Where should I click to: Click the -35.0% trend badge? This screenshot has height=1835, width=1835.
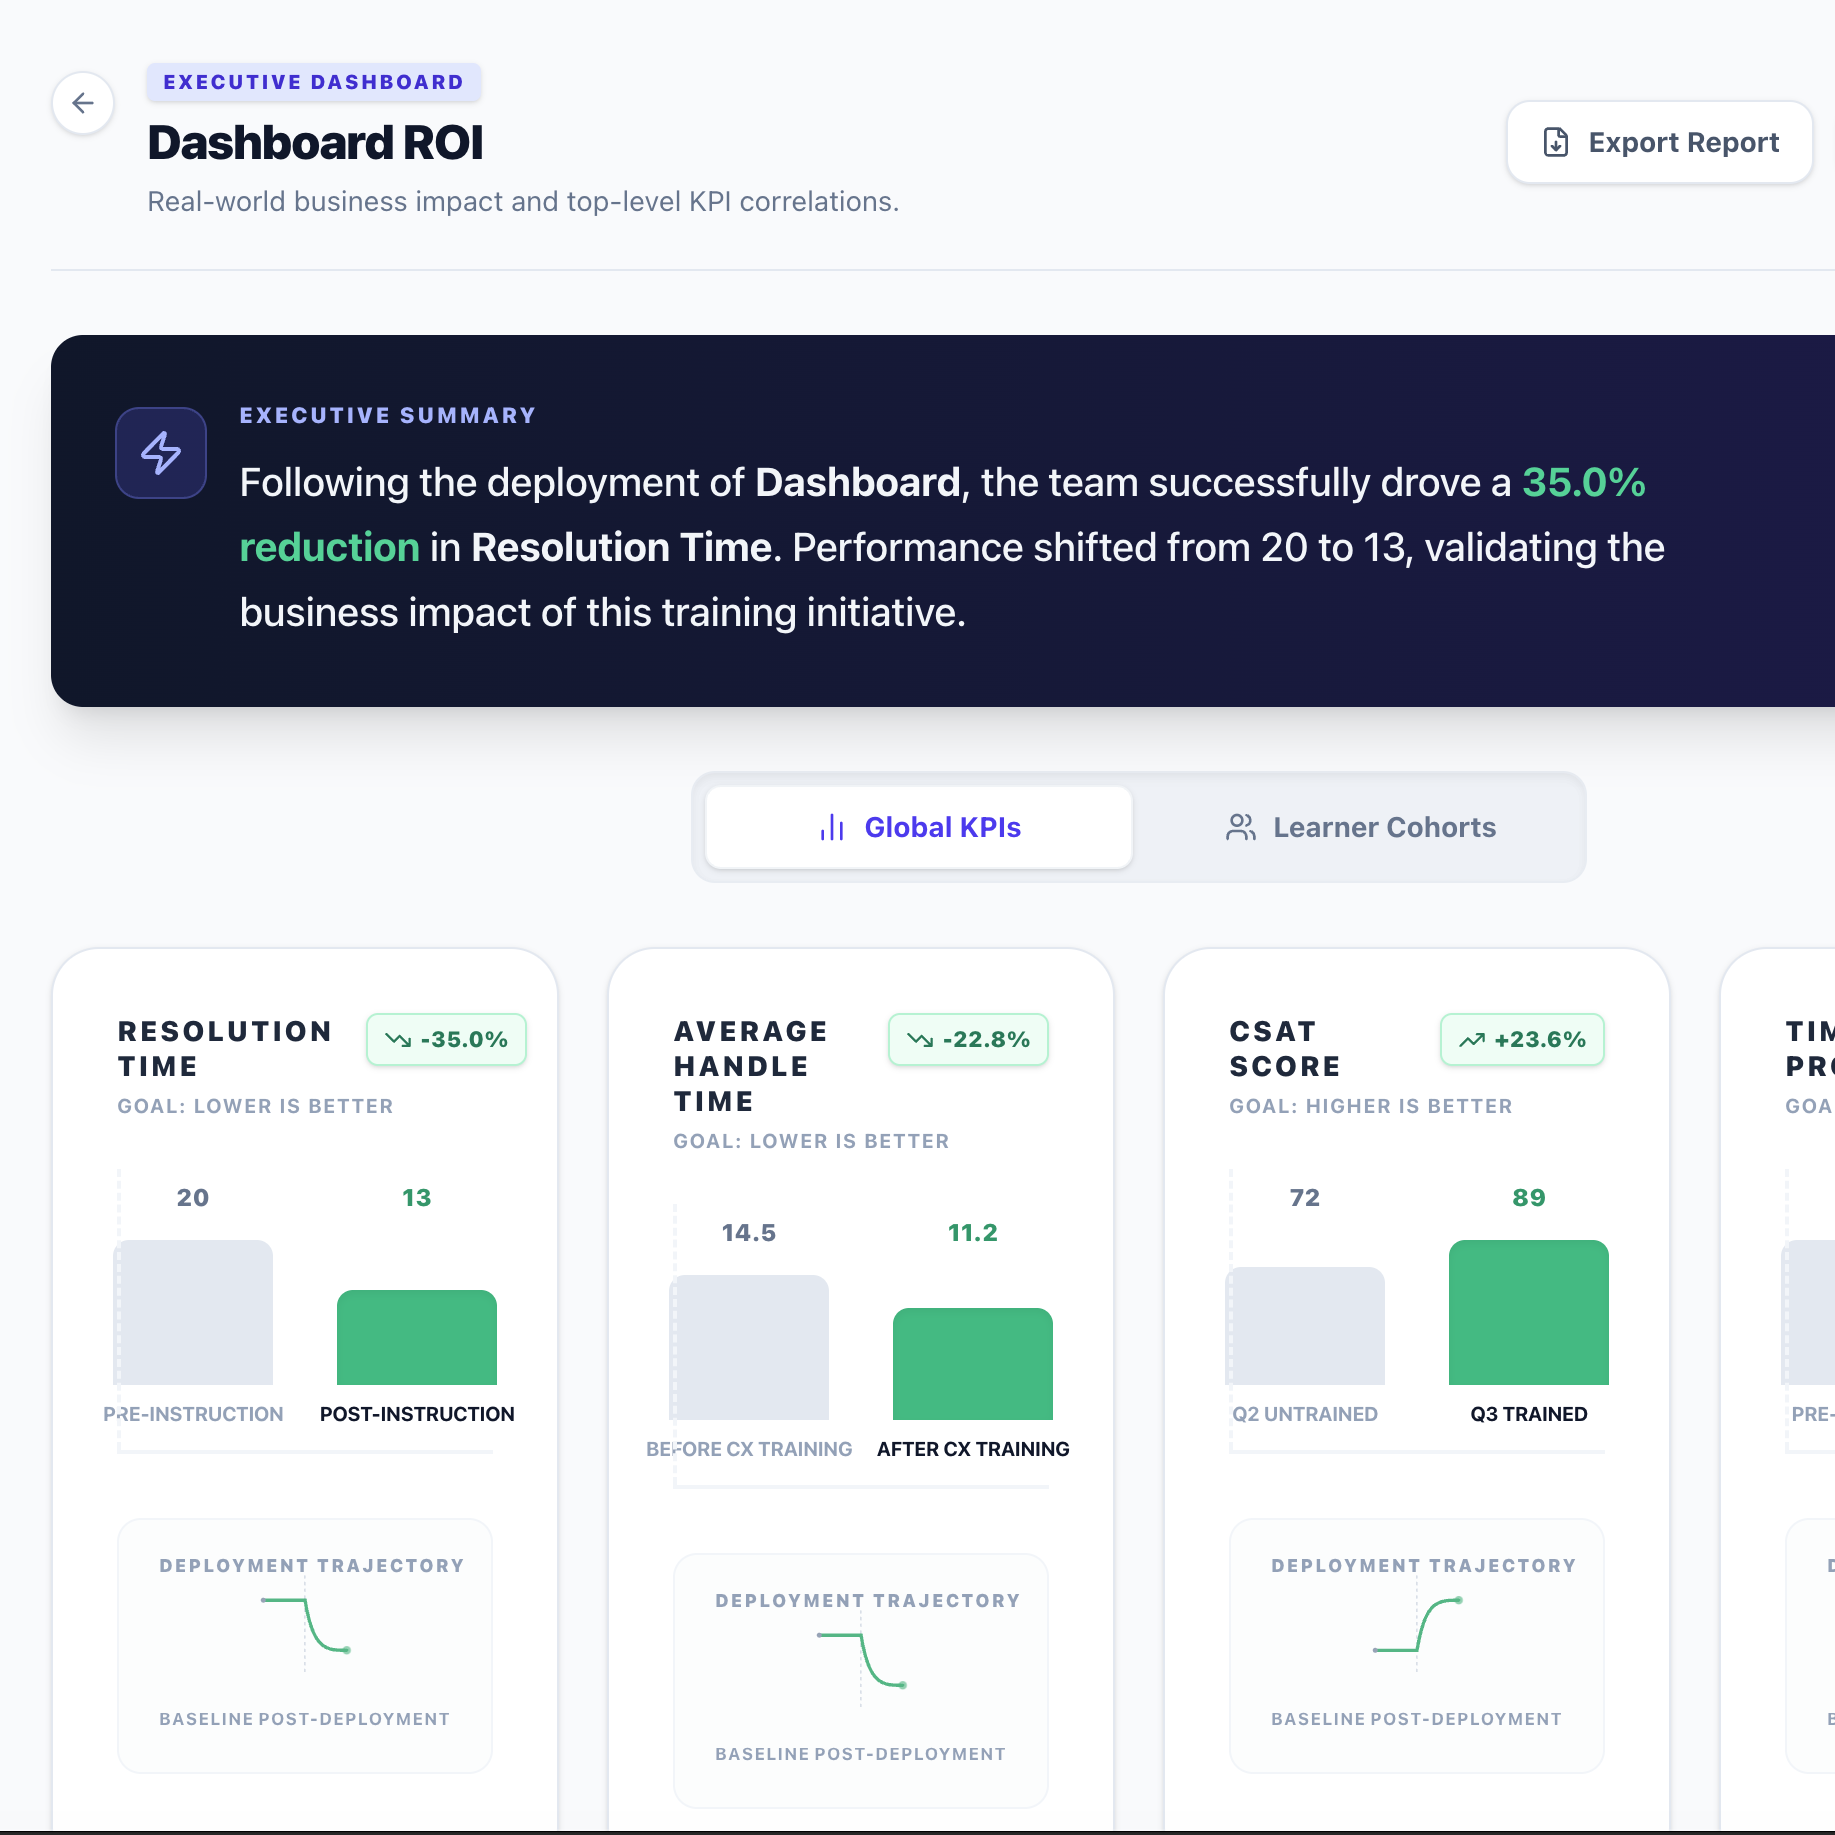click(446, 1040)
